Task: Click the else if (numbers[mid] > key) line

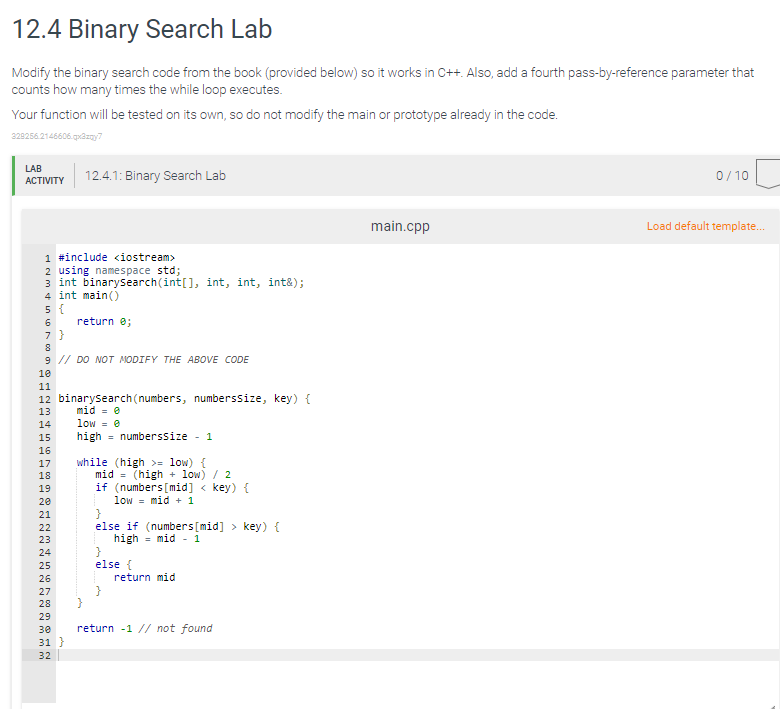Action: (x=188, y=526)
